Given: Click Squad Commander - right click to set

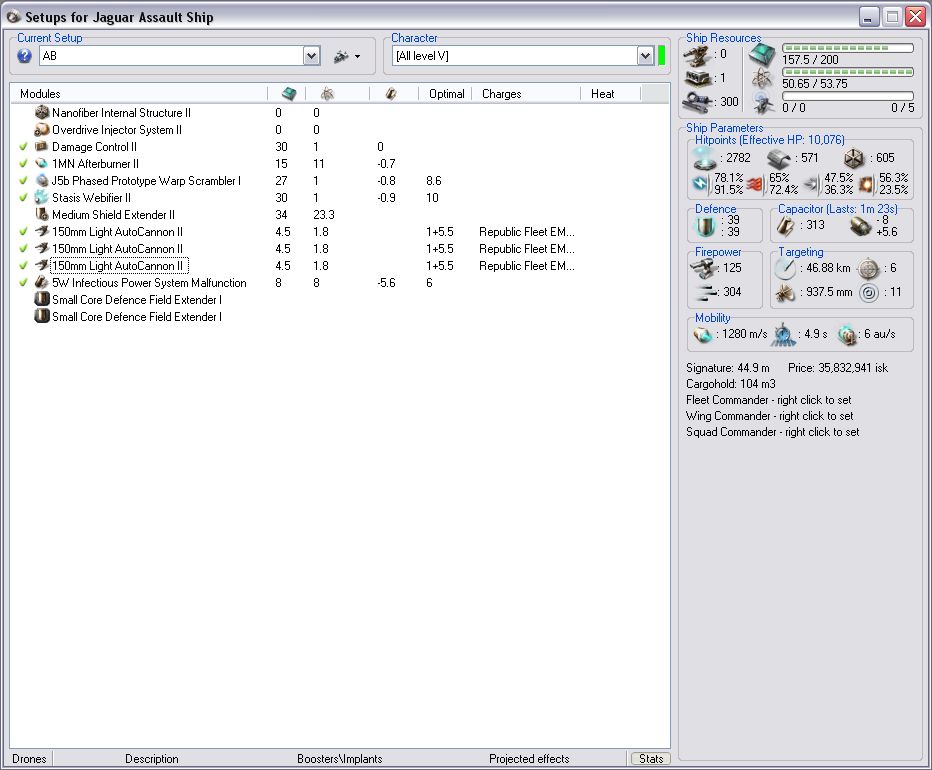Looking at the screenshot, I should pyautogui.click(x=772, y=432).
